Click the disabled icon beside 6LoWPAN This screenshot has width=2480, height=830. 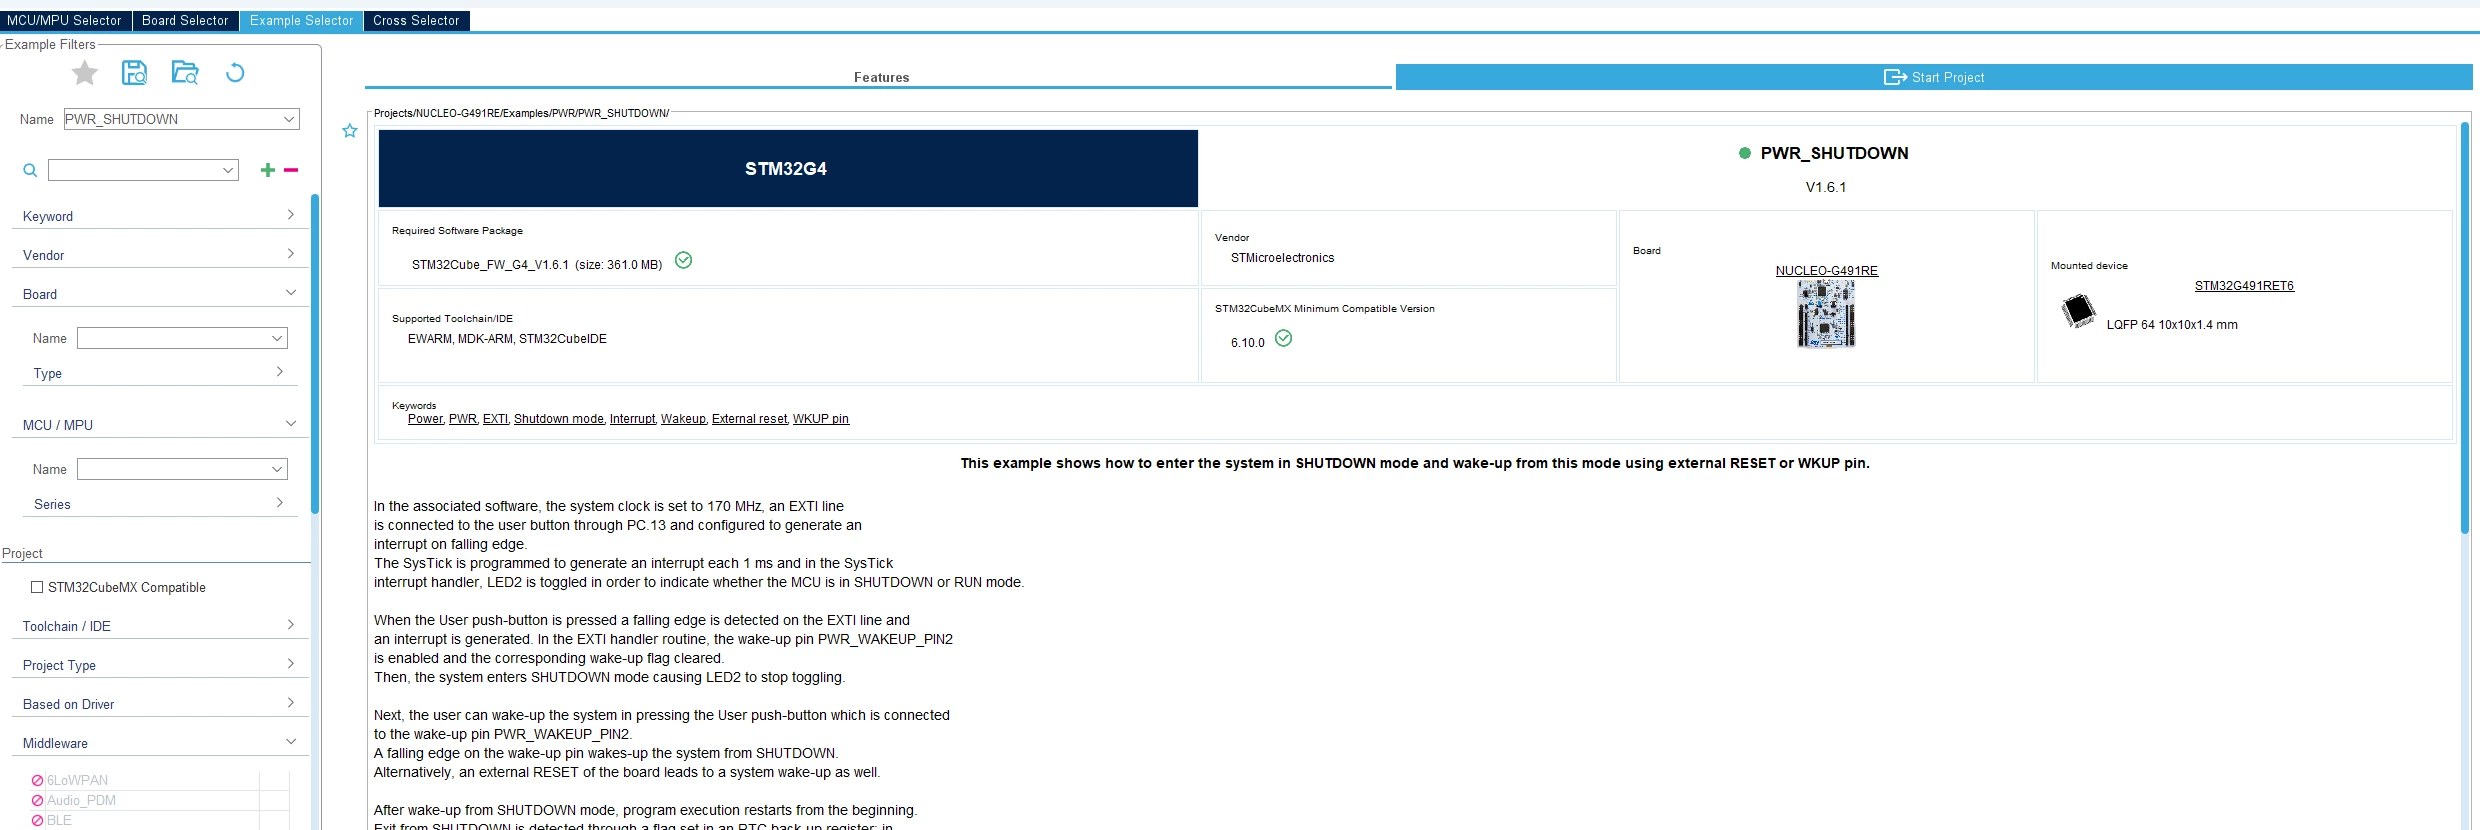coord(37,781)
